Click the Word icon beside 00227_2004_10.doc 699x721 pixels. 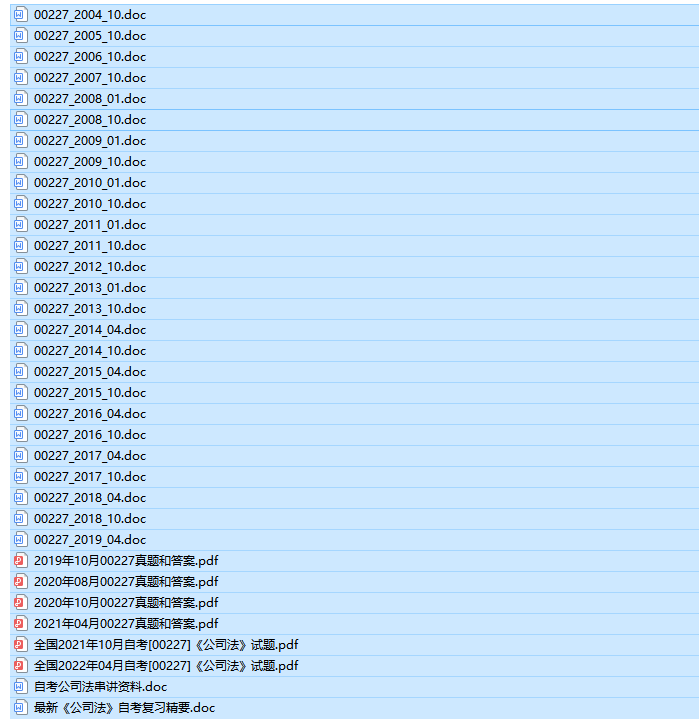(x=20, y=15)
